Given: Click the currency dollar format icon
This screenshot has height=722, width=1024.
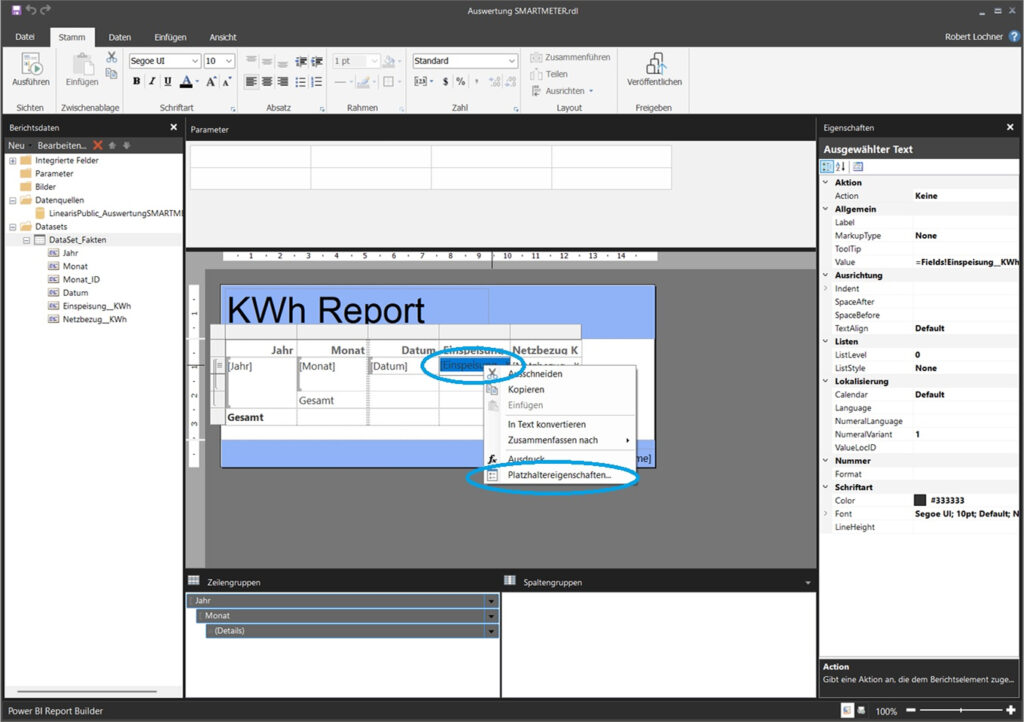Looking at the screenshot, I should coord(446,82).
